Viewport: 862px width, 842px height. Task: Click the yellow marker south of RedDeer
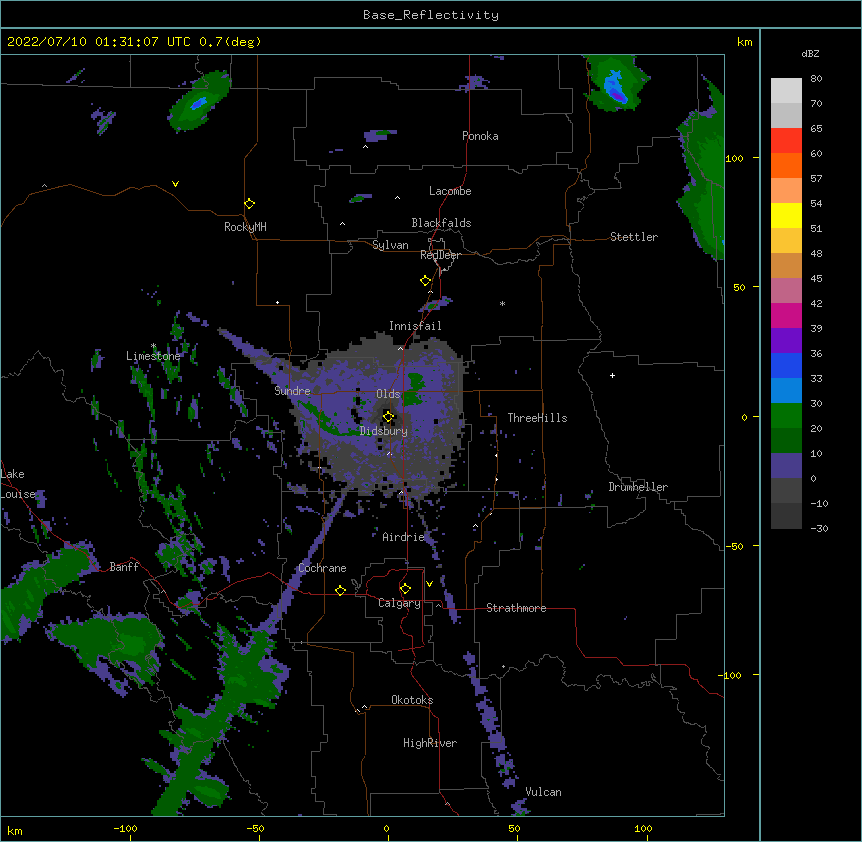click(x=425, y=281)
